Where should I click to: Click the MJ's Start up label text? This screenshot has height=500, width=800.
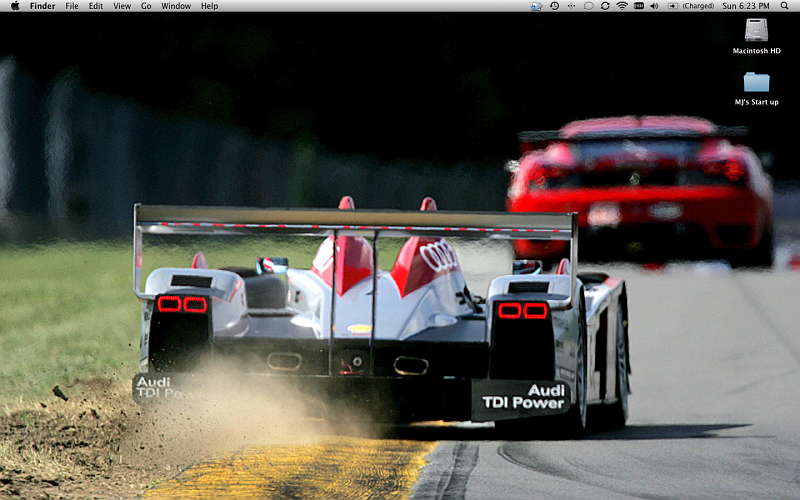tap(757, 102)
